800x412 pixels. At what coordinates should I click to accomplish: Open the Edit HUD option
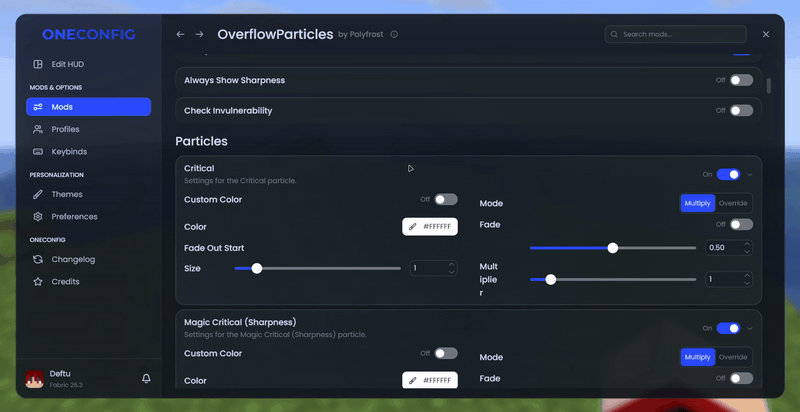pyautogui.click(x=58, y=64)
